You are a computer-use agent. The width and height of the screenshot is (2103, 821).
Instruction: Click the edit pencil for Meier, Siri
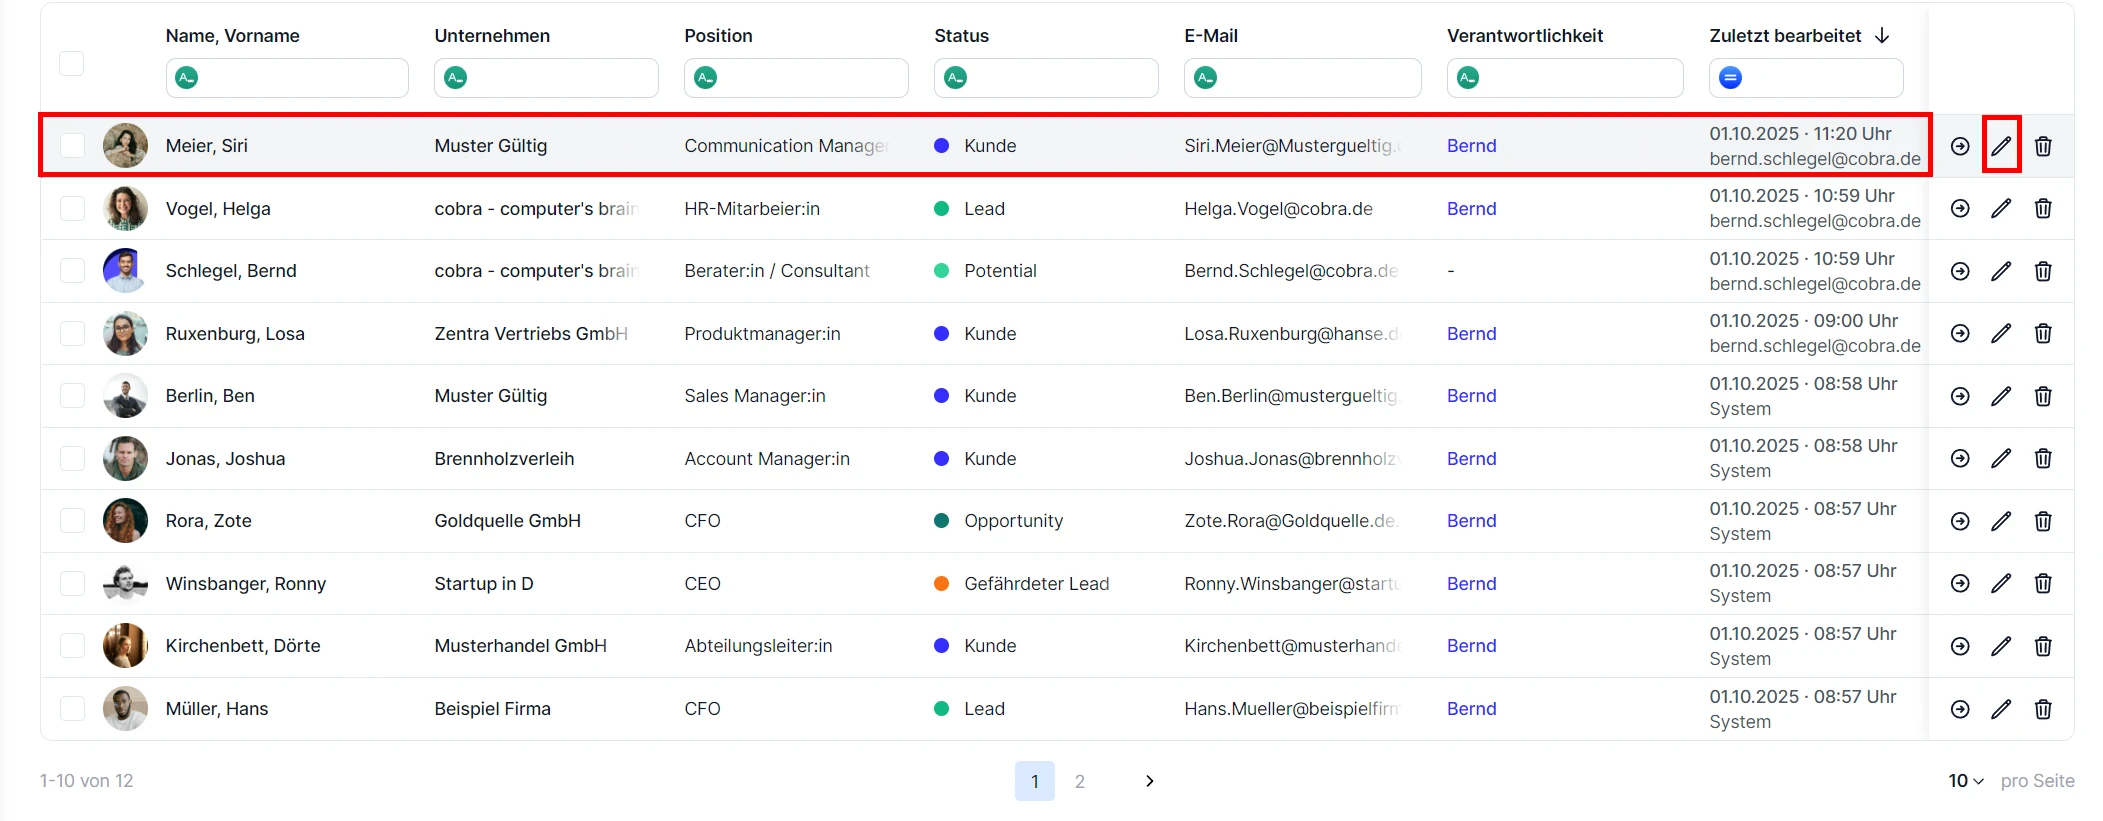click(x=2000, y=146)
